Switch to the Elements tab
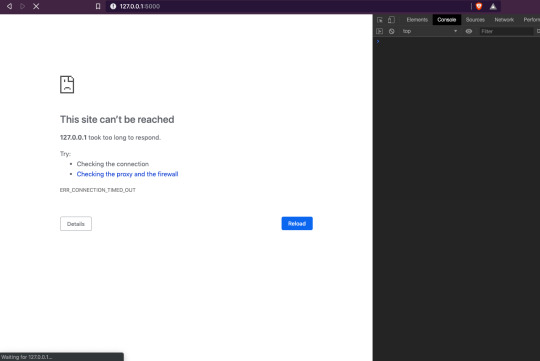Screen dimensions: 540x361 click(417, 20)
